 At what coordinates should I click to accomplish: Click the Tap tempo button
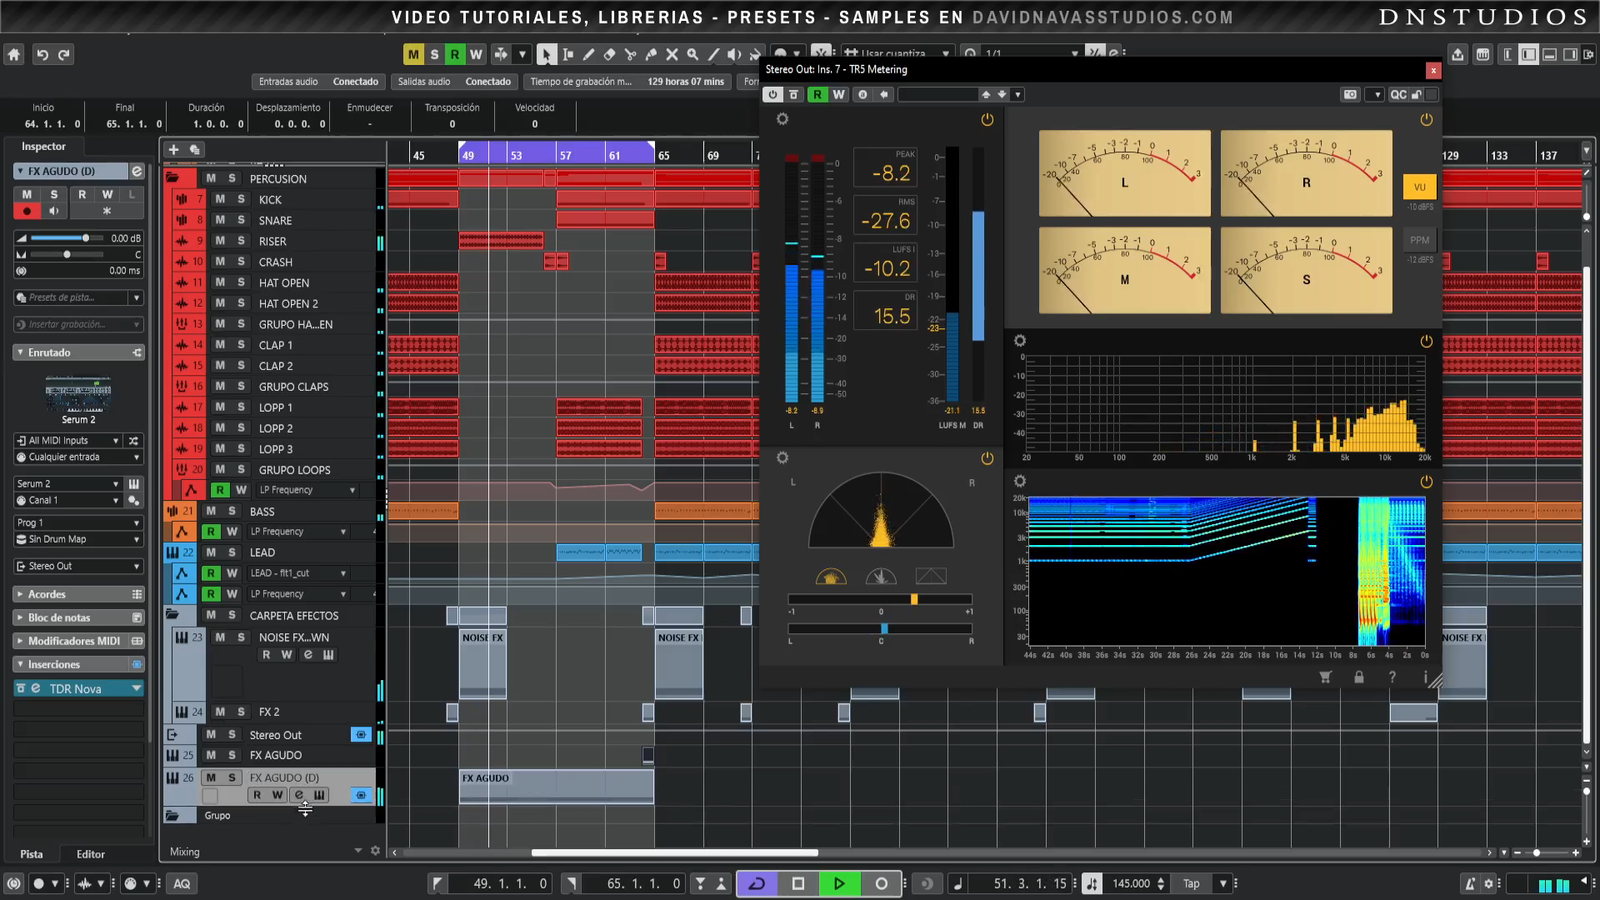click(x=1191, y=883)
